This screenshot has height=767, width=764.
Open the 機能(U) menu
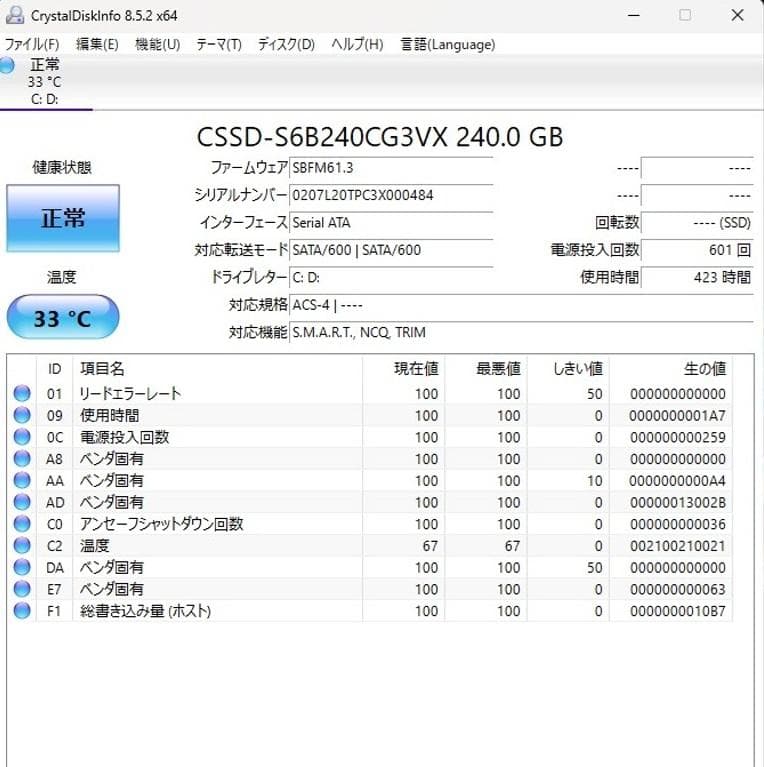[x=157, y=45]
